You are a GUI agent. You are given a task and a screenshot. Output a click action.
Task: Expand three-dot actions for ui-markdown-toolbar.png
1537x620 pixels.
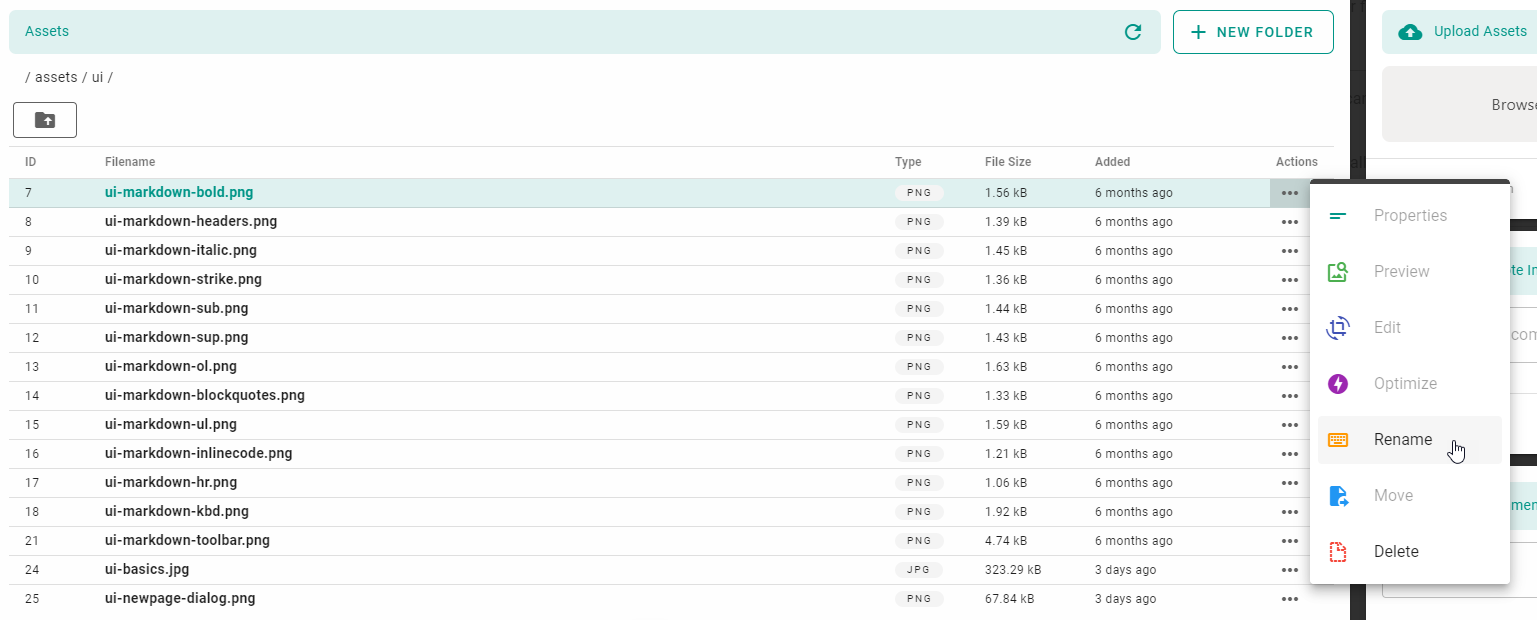click(1289, 541)
